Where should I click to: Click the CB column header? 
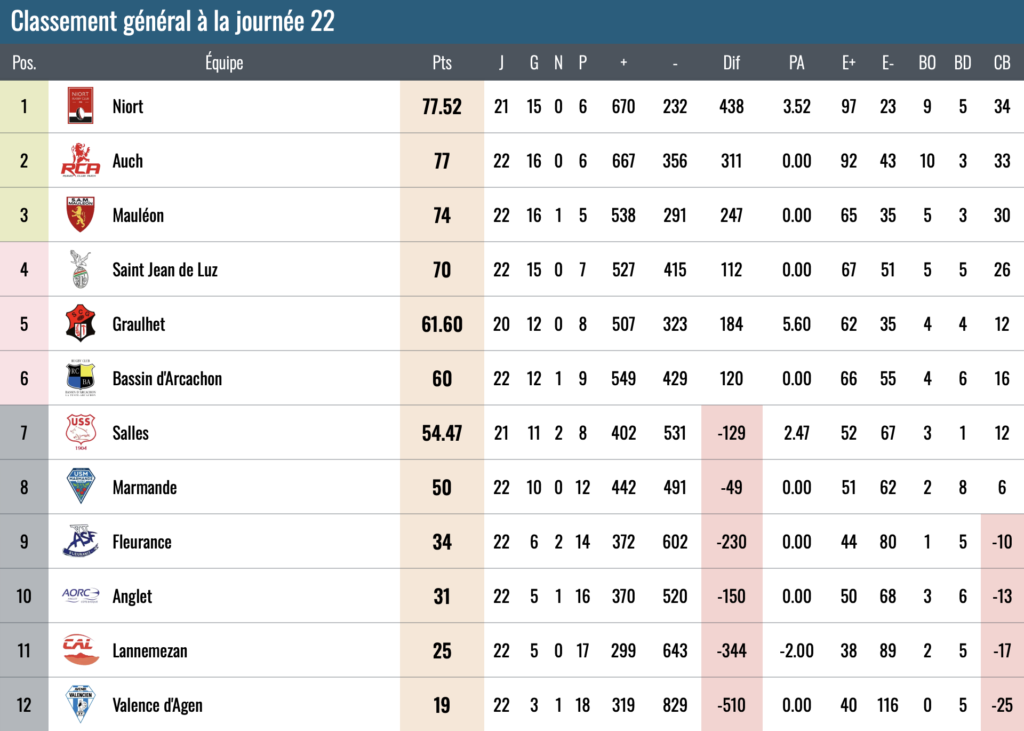[1002, 63]
